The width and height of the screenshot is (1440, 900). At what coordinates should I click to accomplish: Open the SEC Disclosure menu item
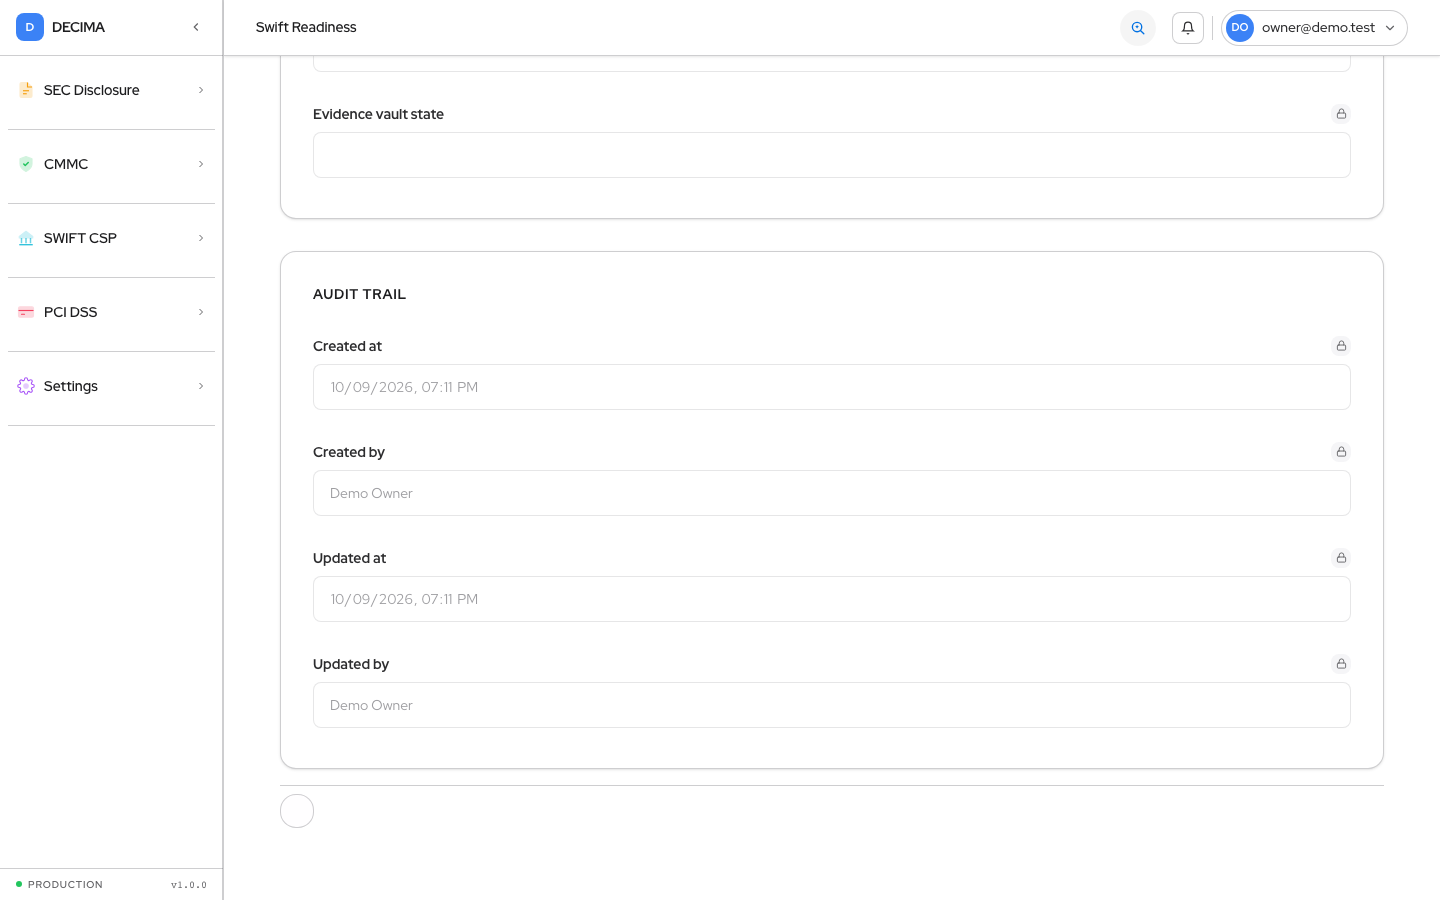coord(111,90)
